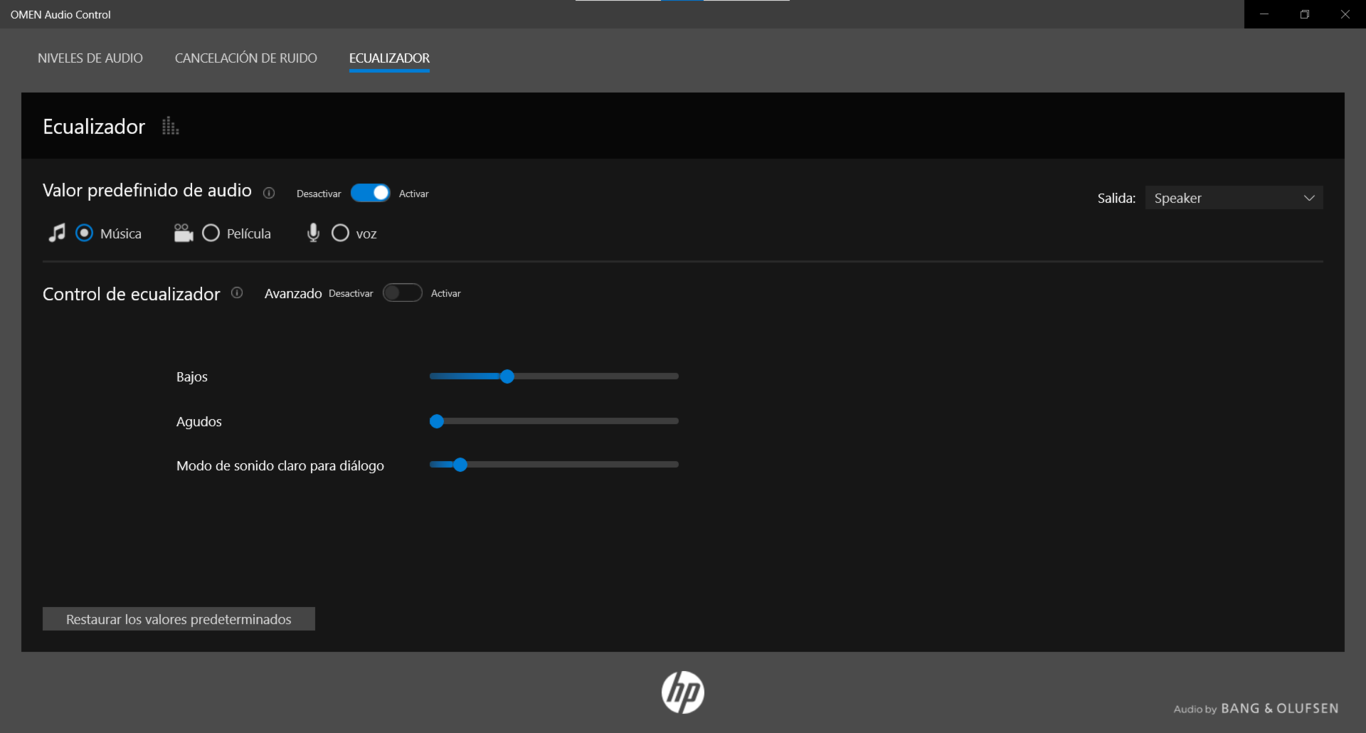
Task: Select the Película radio button
Action: tap(211, 233)
